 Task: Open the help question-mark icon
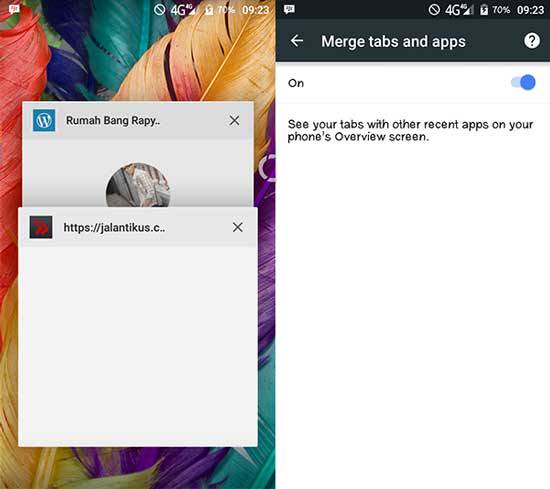532,41
